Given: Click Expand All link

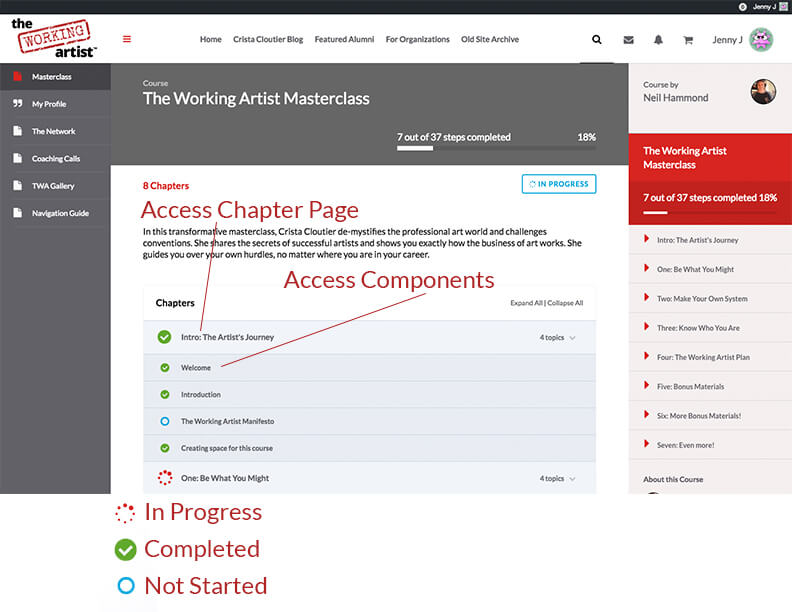Looking at the screenshot, I should pos(526,303).
